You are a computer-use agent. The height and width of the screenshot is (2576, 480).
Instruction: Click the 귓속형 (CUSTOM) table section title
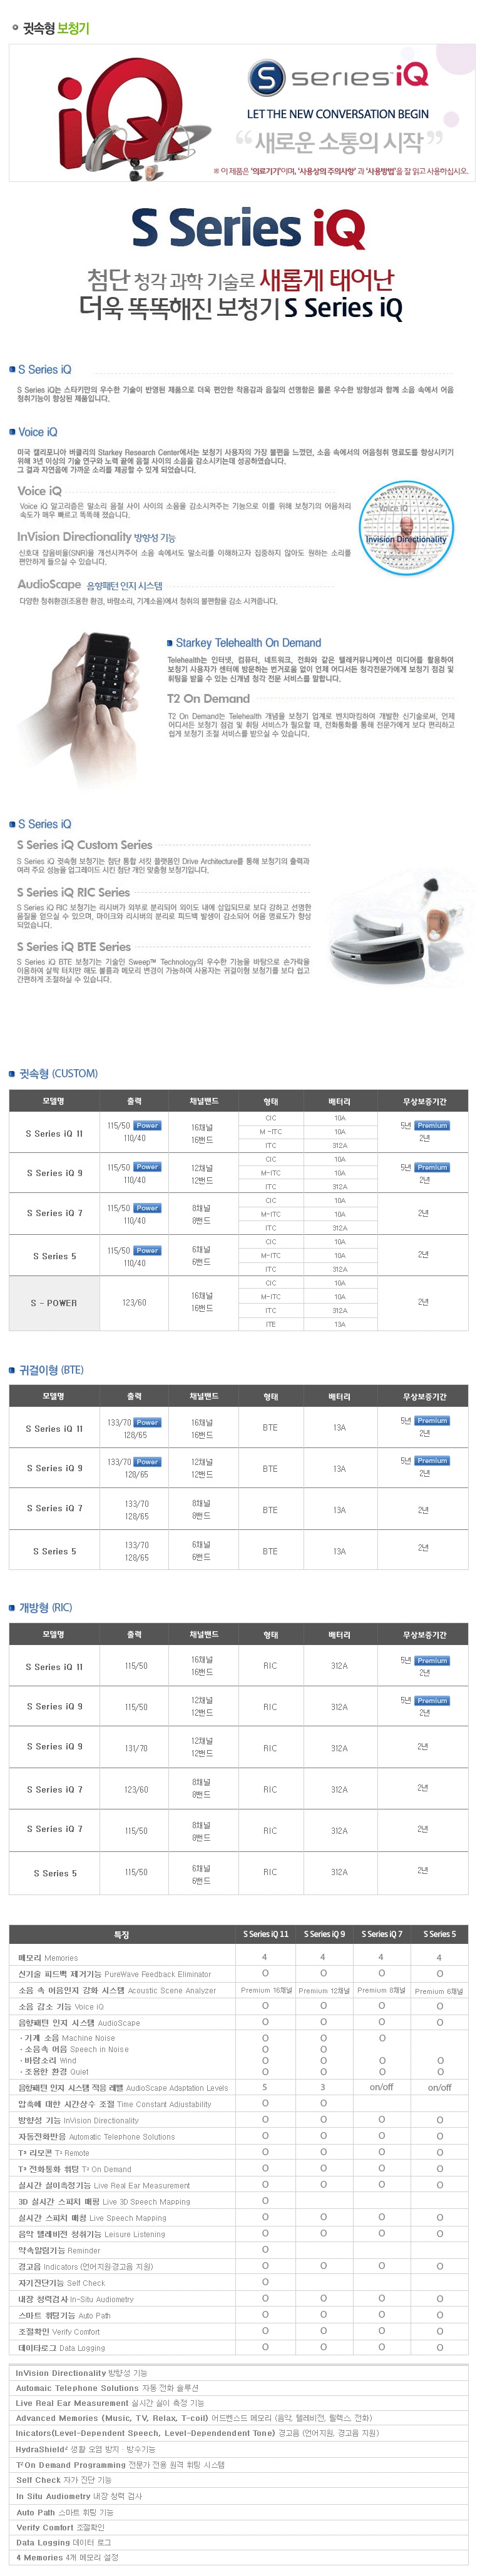58,1073
